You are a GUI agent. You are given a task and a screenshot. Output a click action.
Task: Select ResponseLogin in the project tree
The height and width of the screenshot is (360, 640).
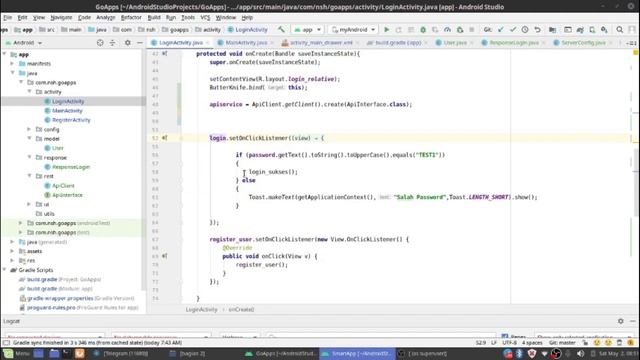(x=71, y=167)
